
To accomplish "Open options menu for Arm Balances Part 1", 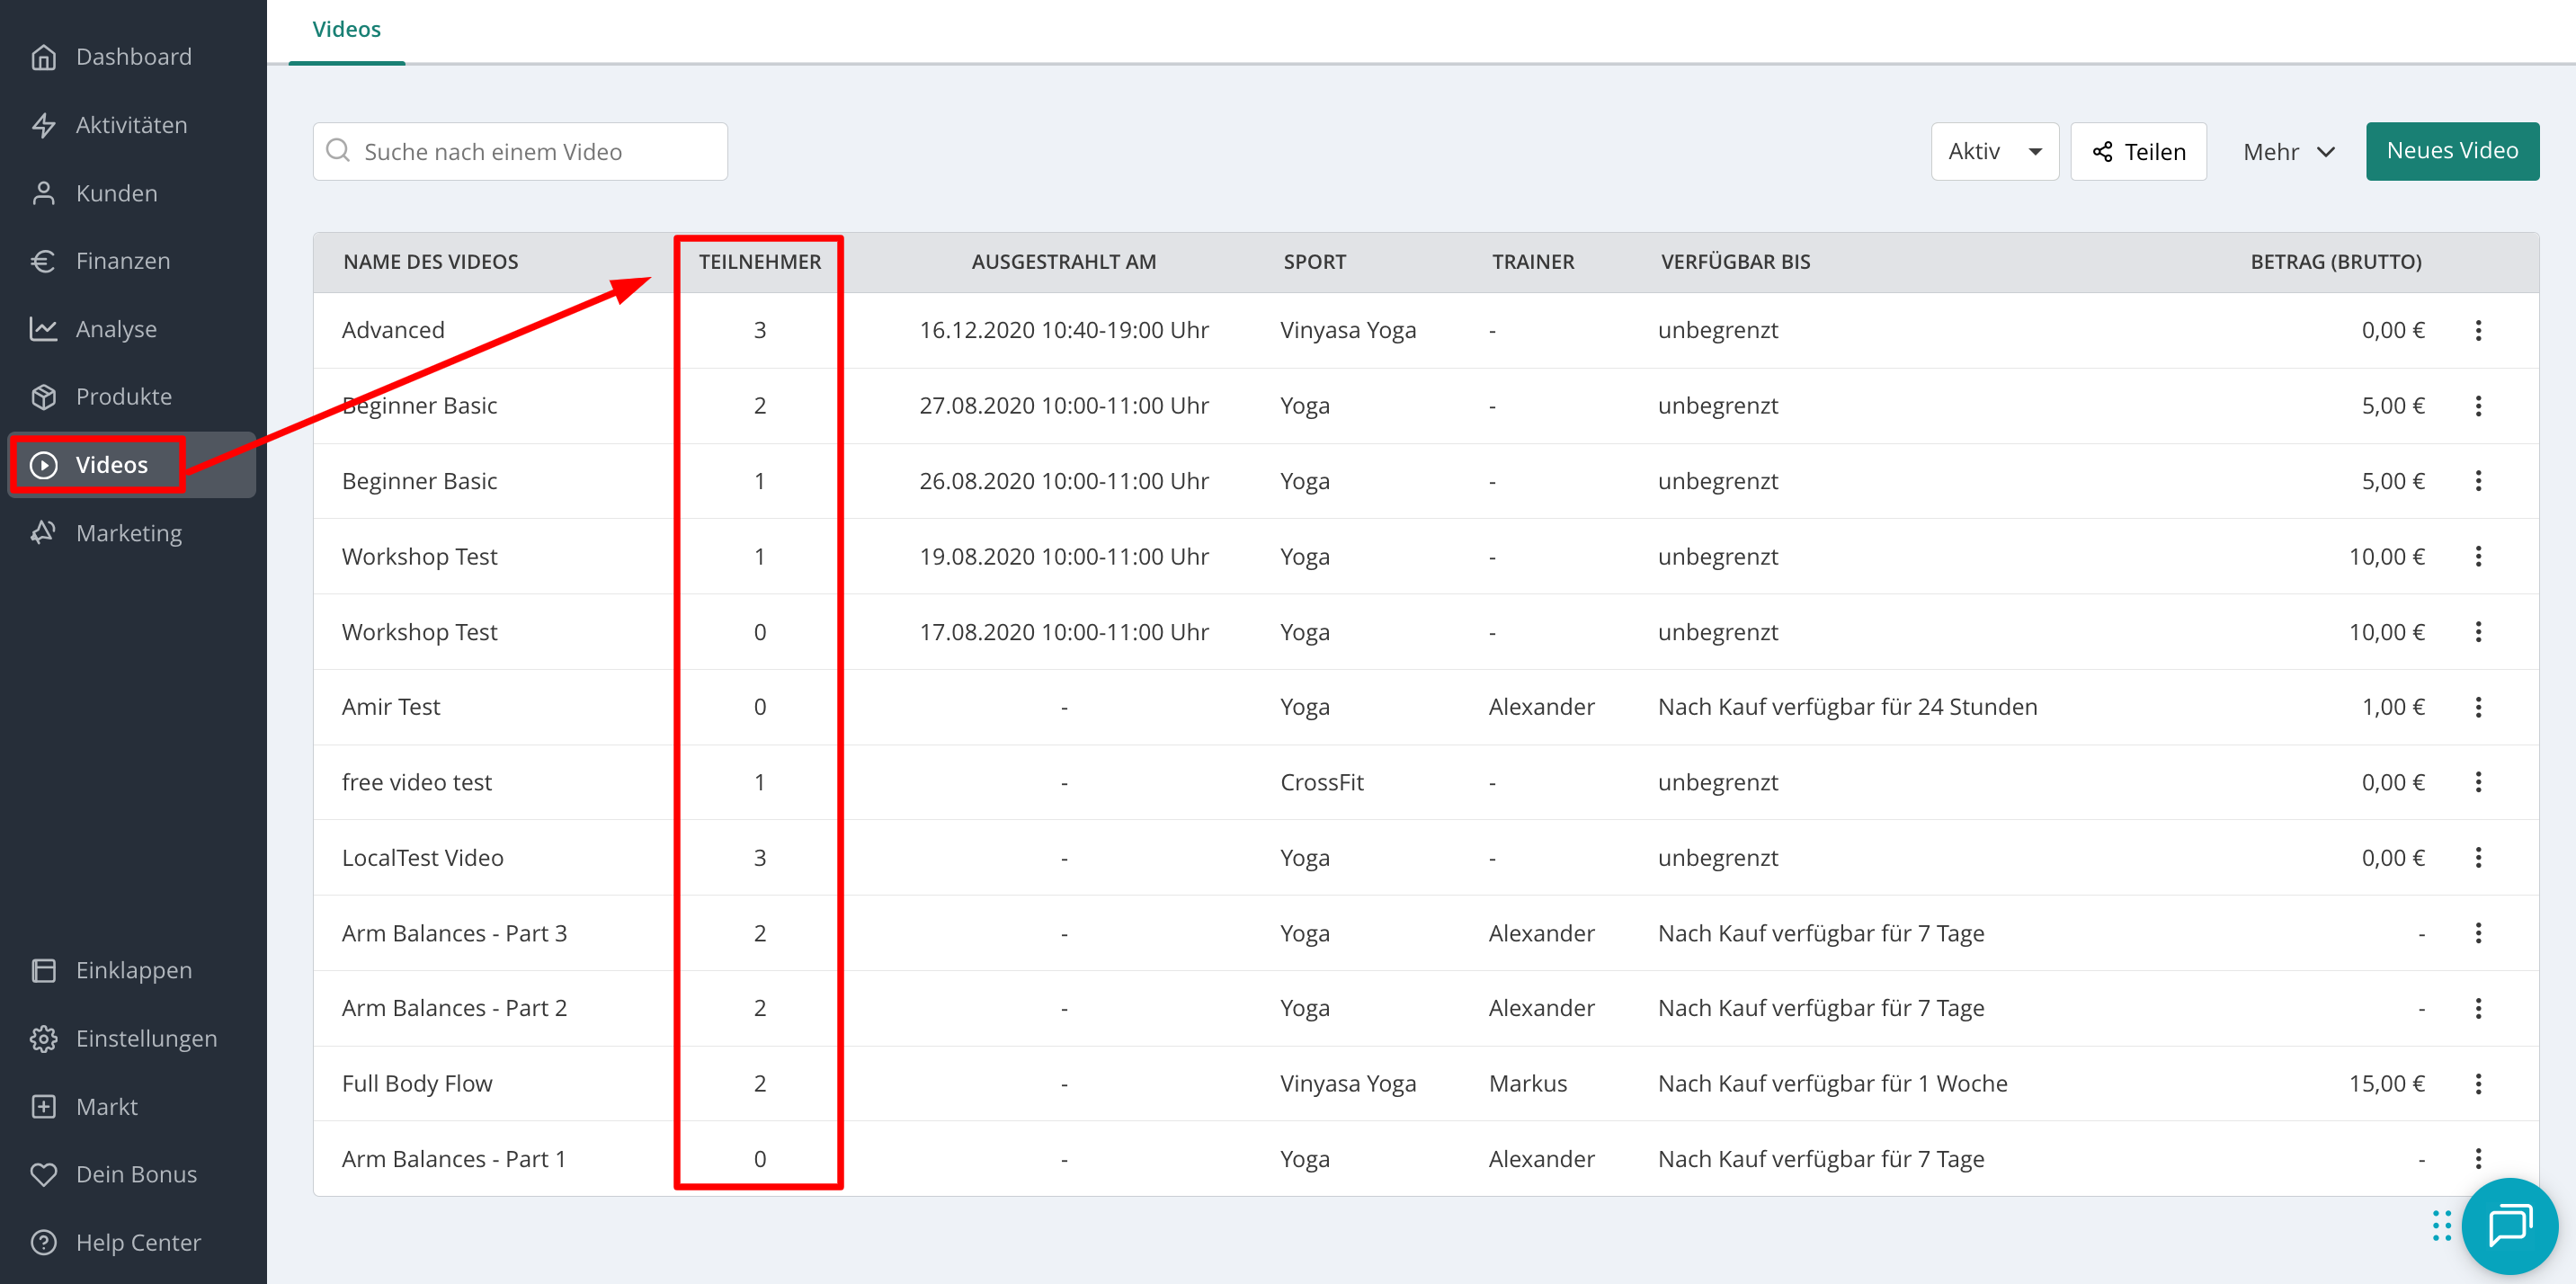I will (2478, 1159).
